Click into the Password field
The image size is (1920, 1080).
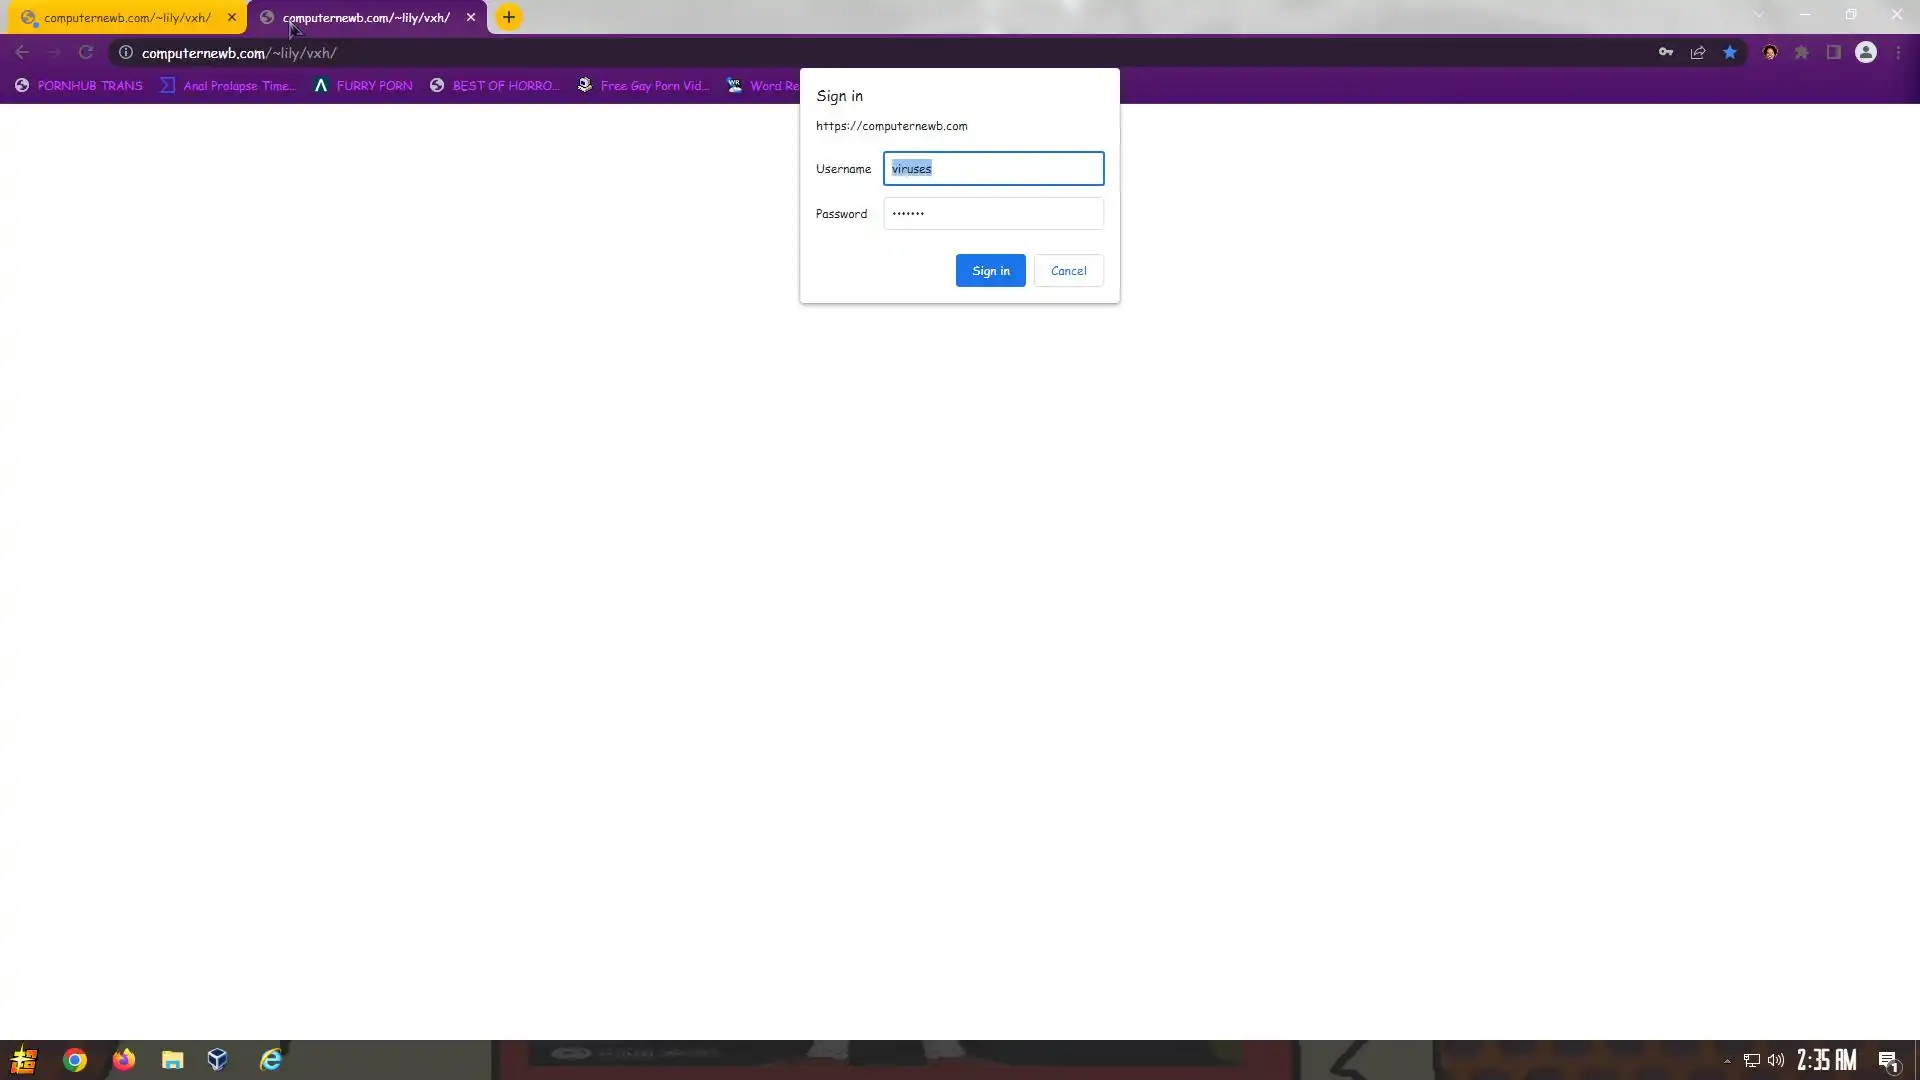[993, 214]
